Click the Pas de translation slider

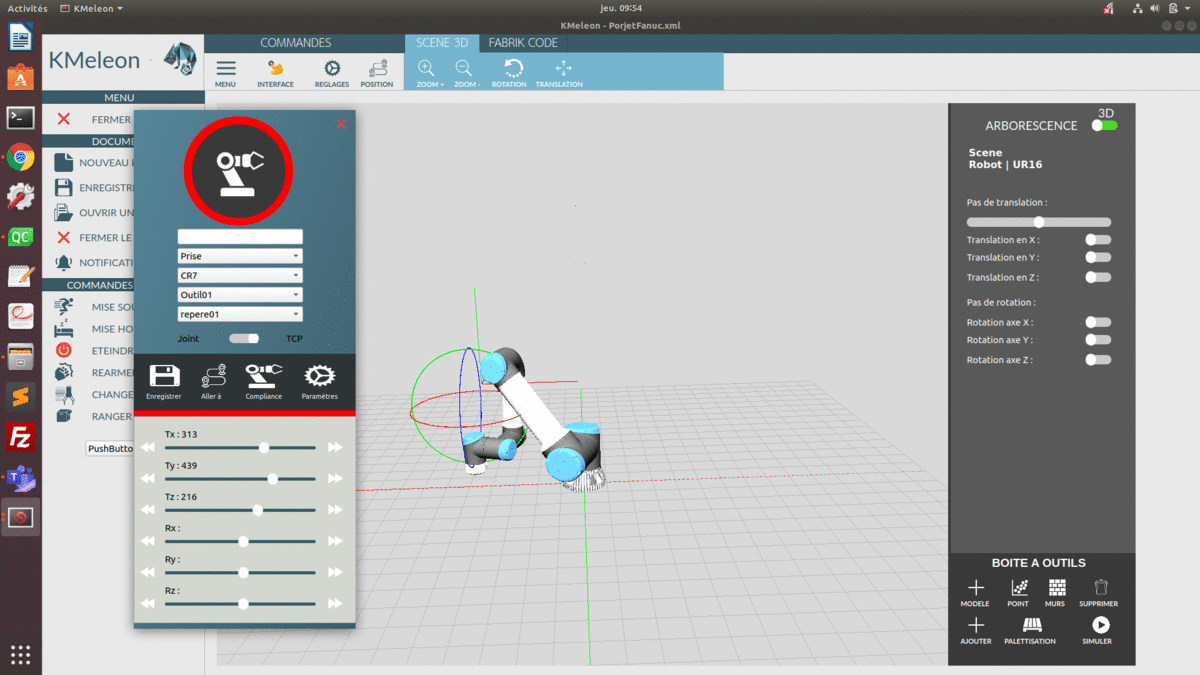point(1038,222)
